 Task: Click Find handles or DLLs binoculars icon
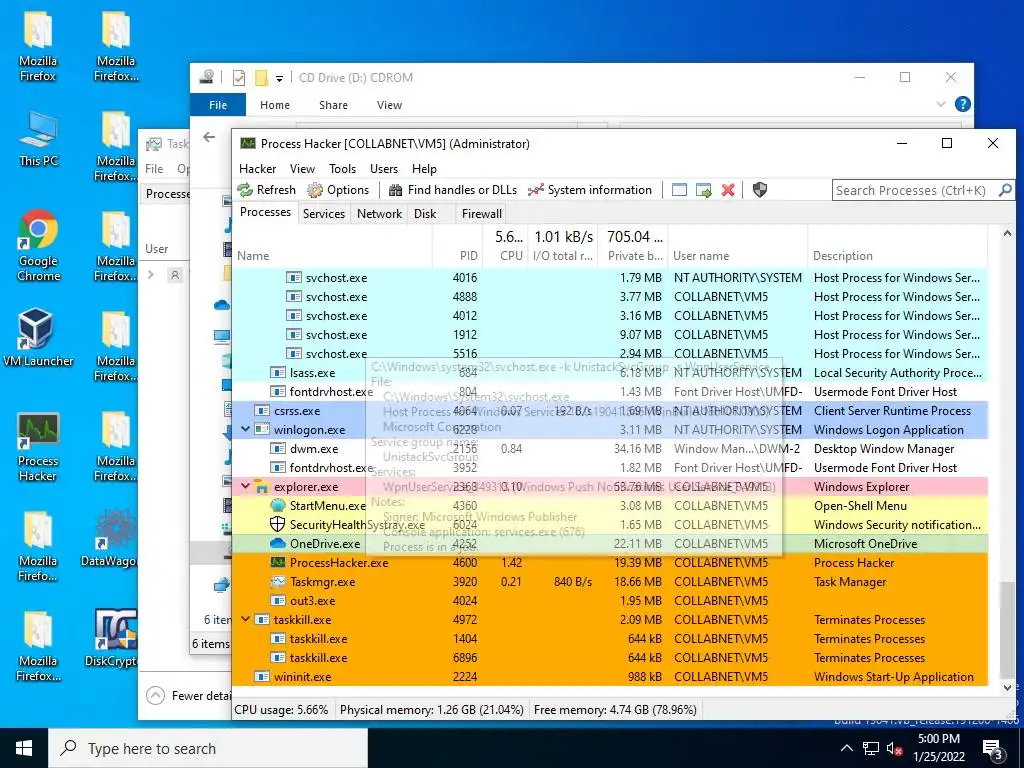395,190
